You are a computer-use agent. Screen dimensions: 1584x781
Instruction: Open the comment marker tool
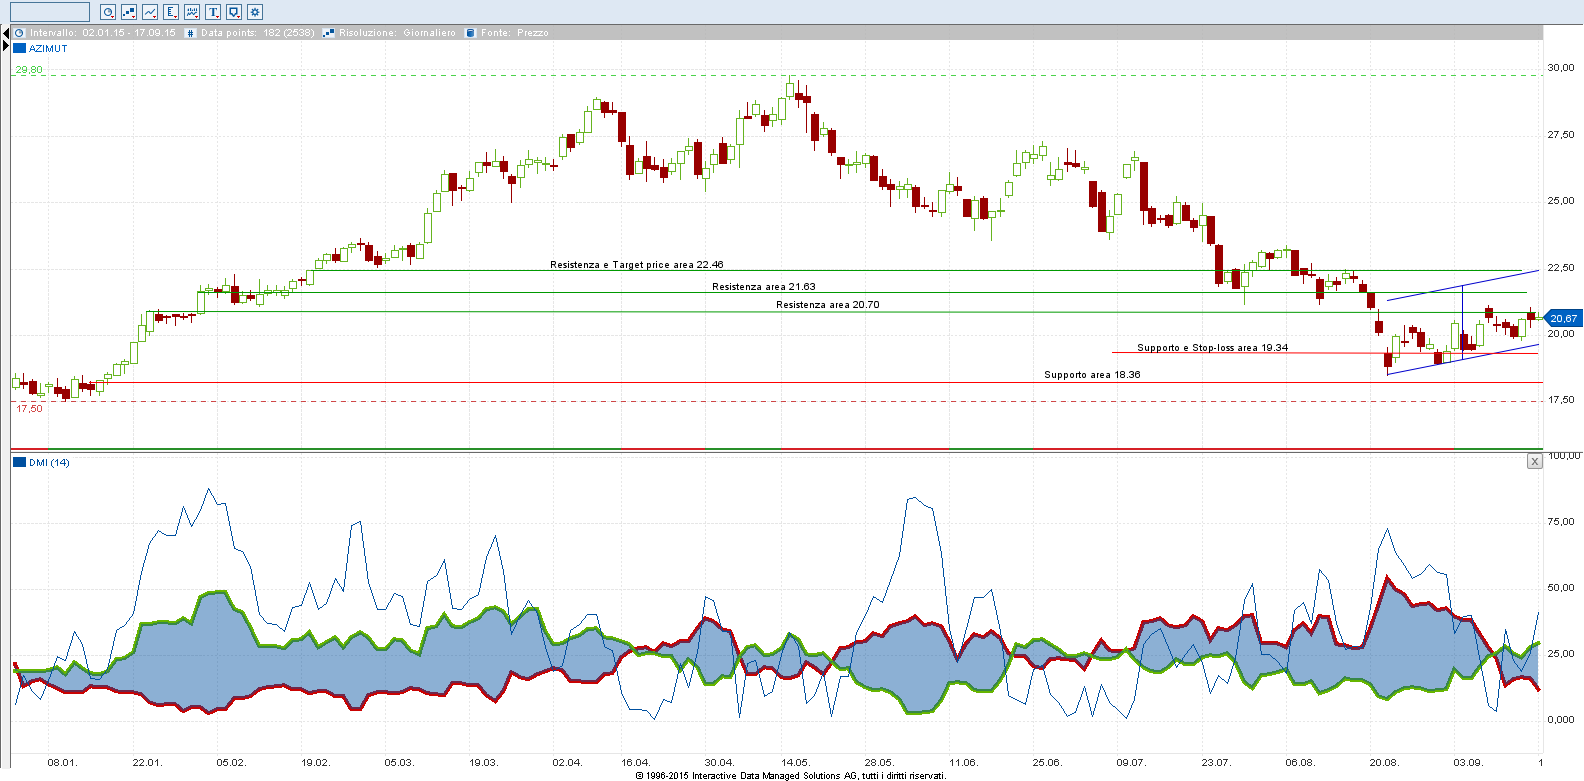[234, 12]
